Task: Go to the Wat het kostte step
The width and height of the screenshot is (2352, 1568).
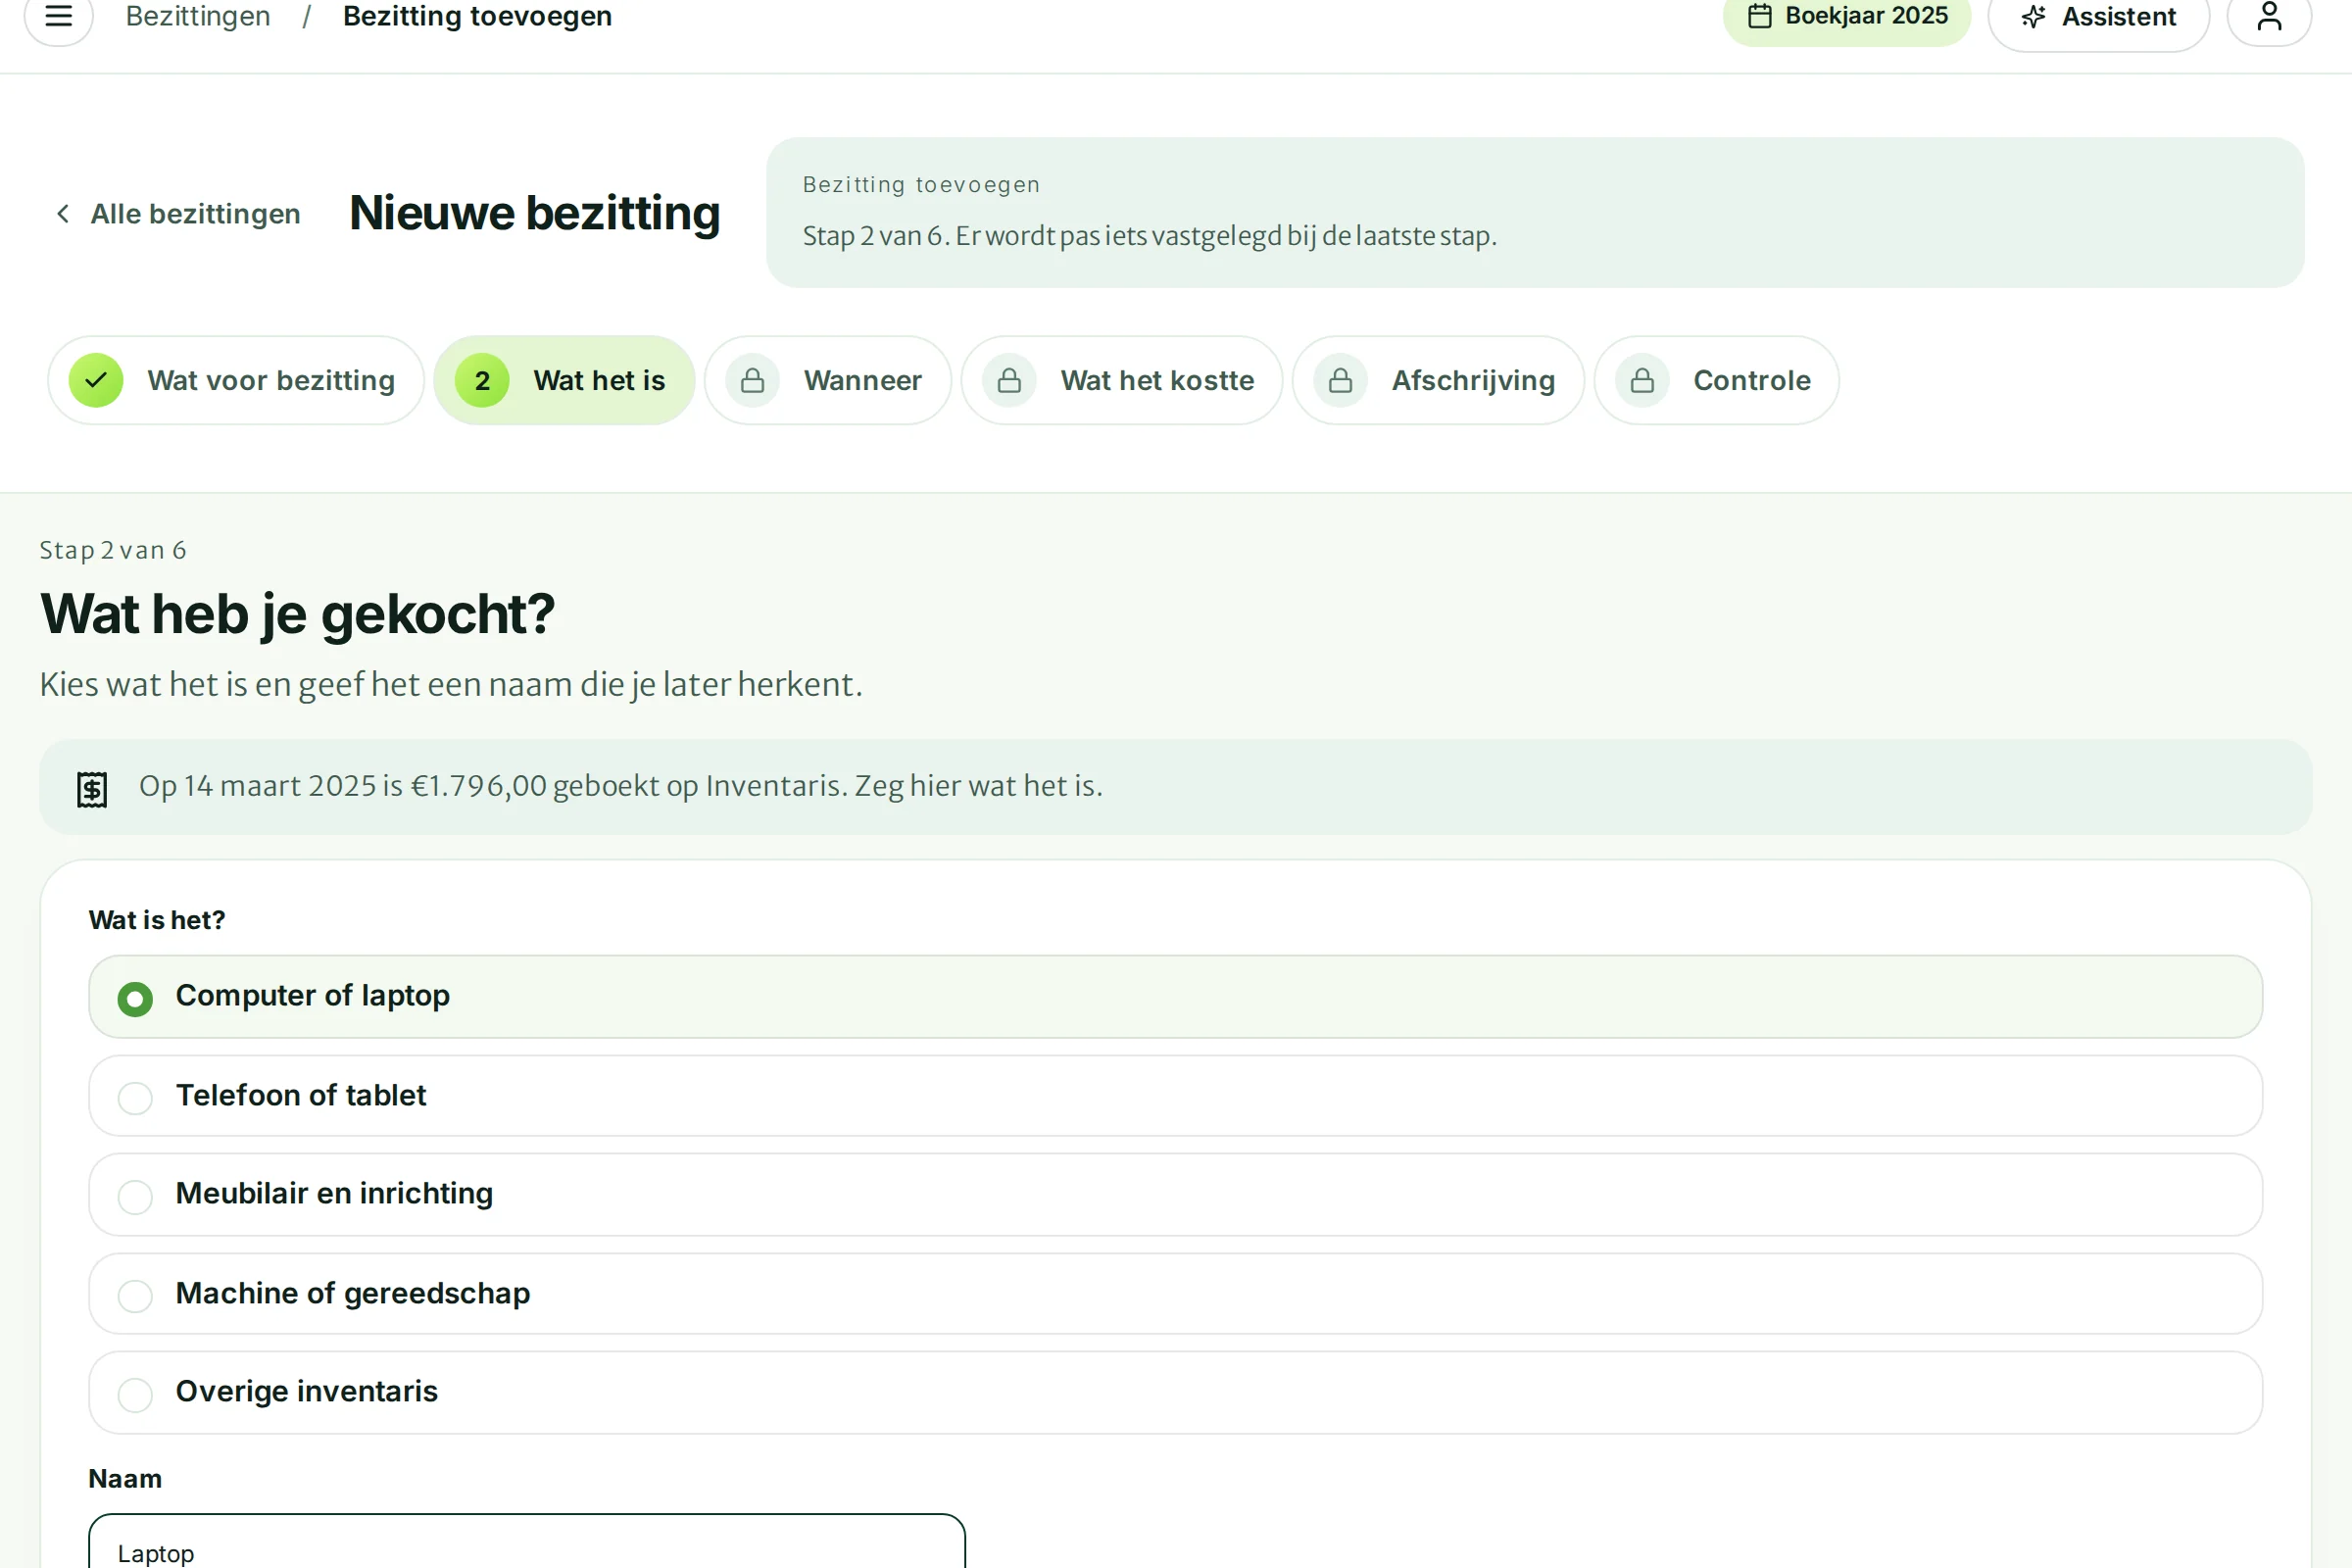Action: [x=1122, y=380]
